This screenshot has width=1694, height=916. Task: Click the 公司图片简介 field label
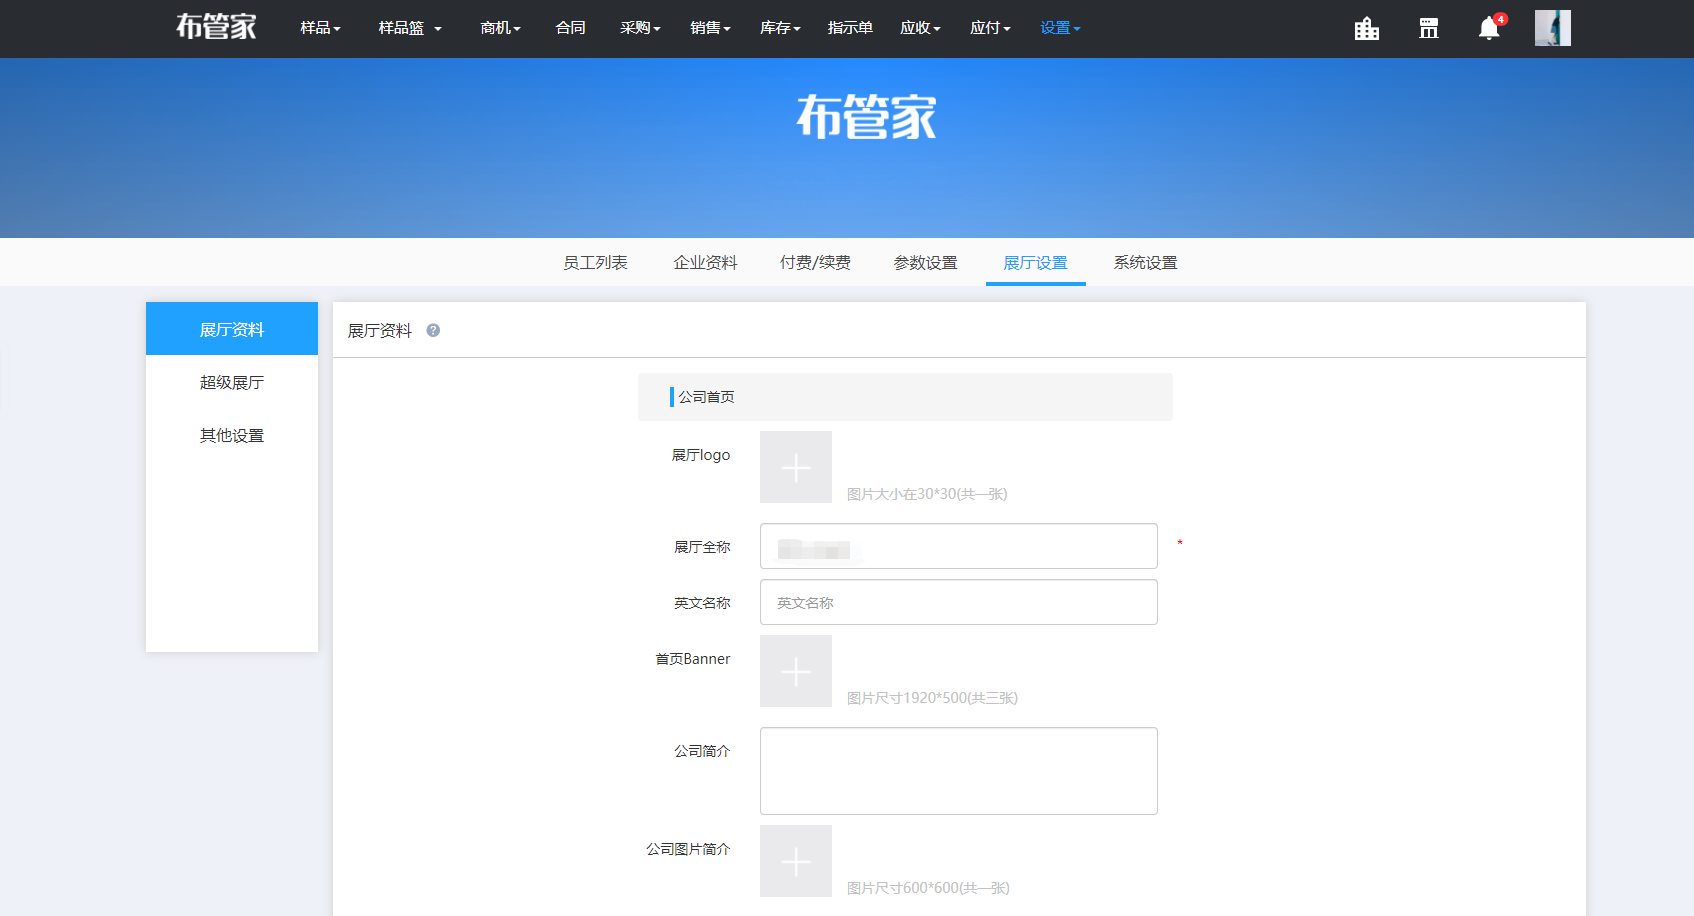pos(688,849)
